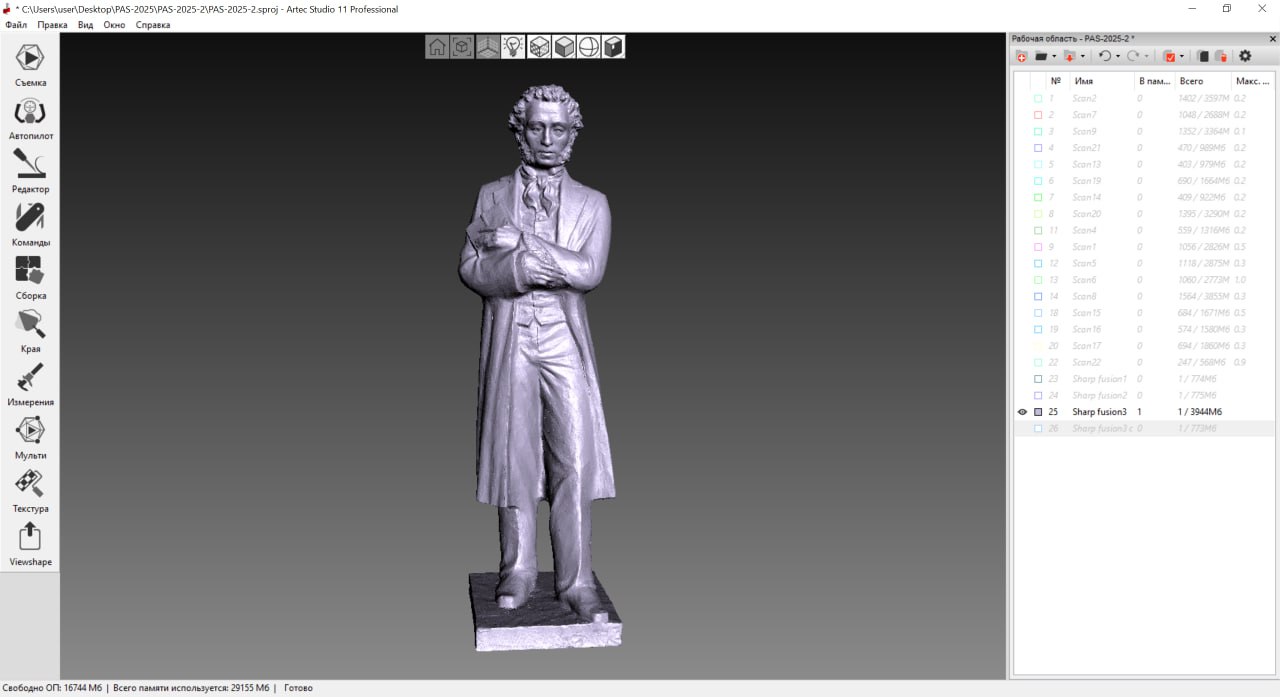Toggle lighting with the light bulb icon
The width and height of the screenshot is (1280, 697).
(x=513, y=47)
